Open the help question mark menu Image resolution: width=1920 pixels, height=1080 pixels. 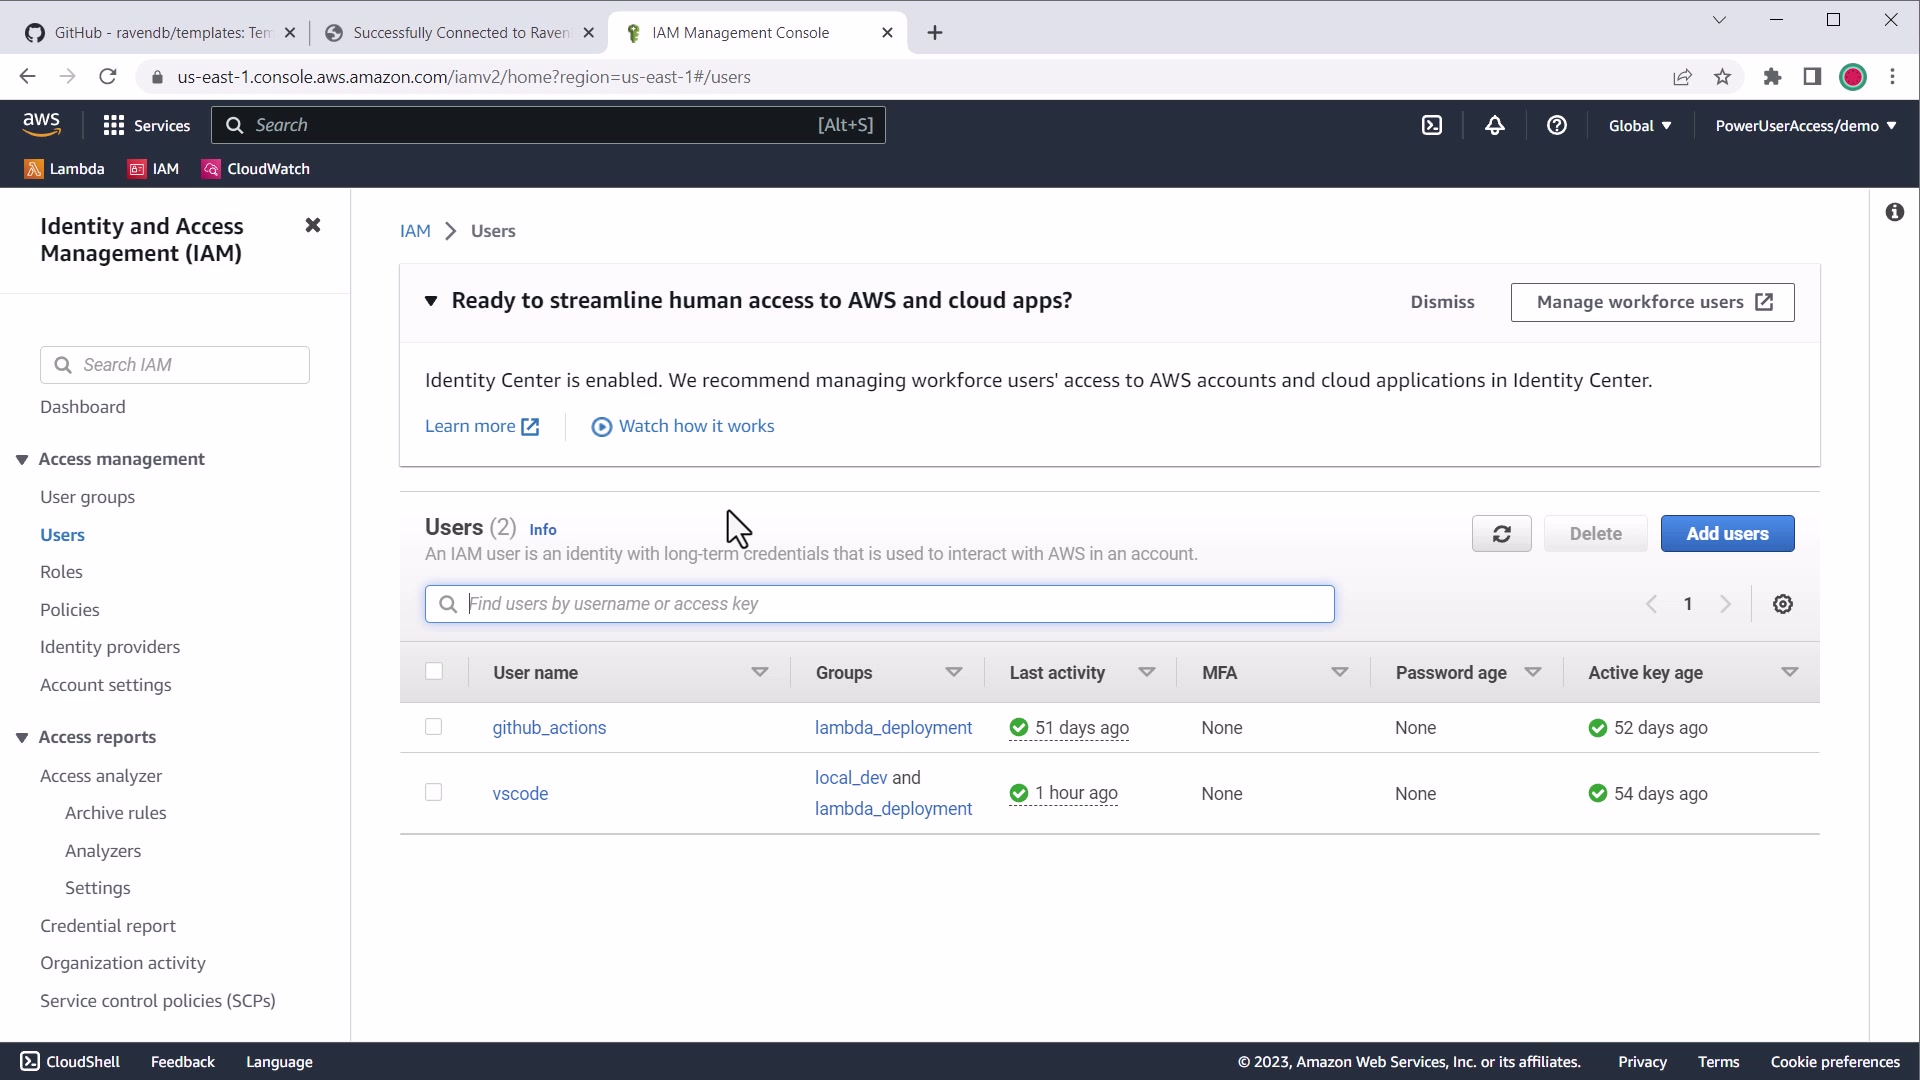pos(1557,125)
